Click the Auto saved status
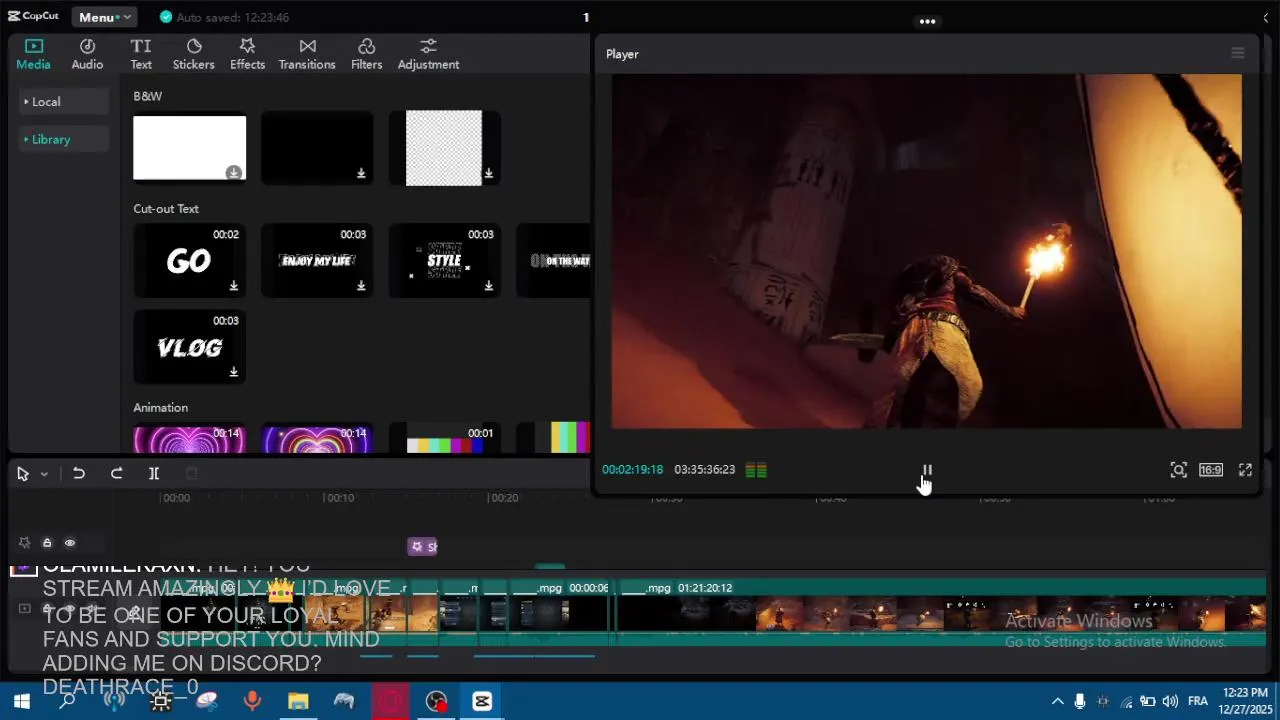 [225, 17]
